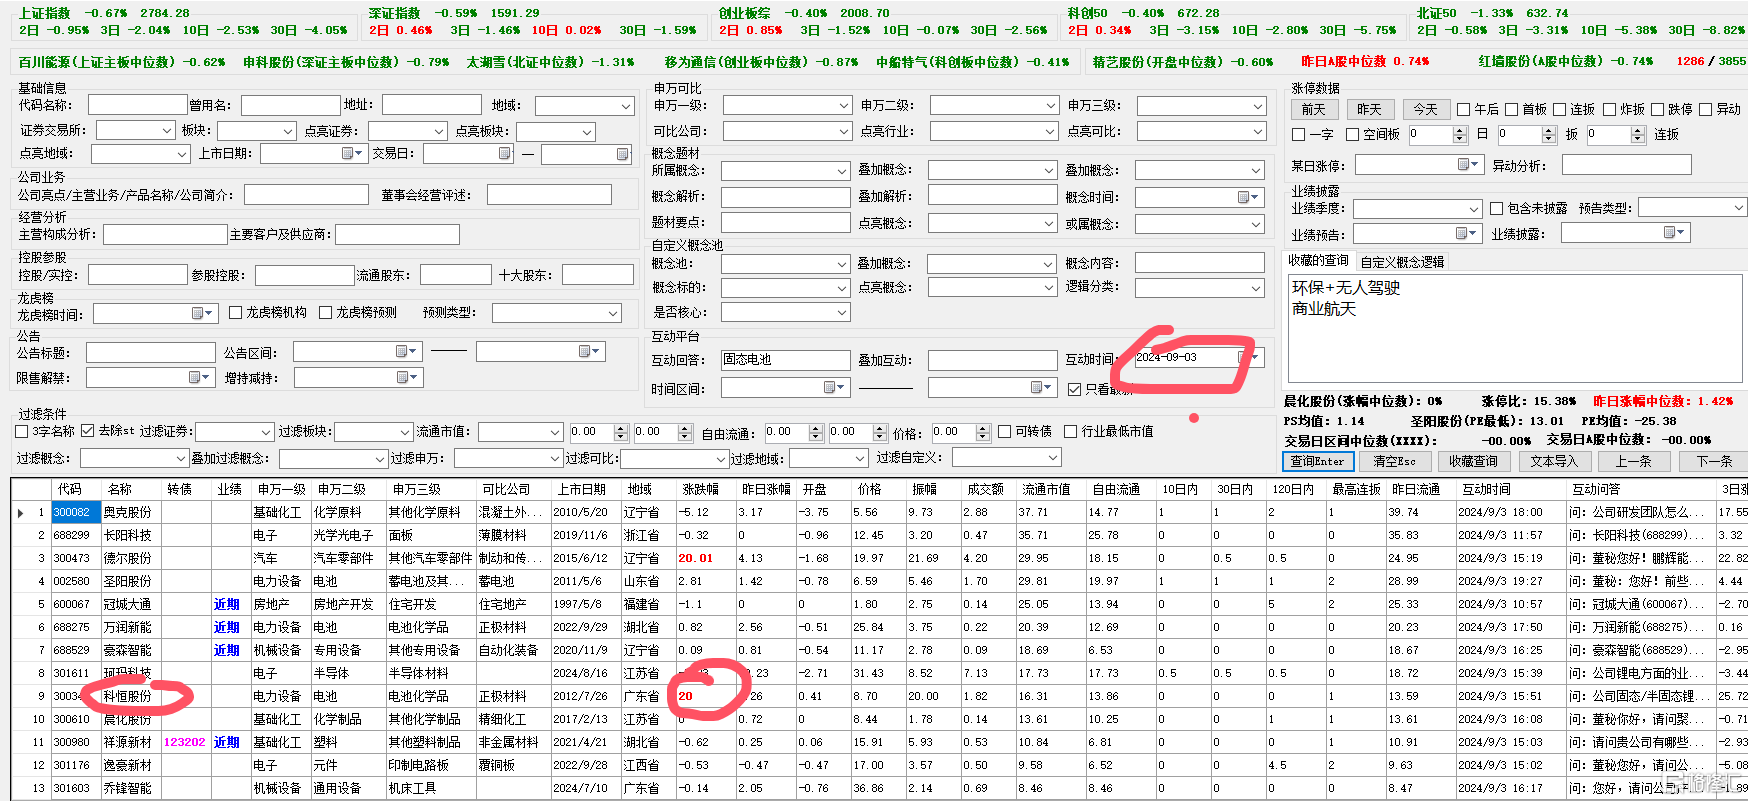Screen dimensions: 1748x801
Task: Tick the 首板 checkbox
Action: pyautogui.click(x=1512, y=109)
